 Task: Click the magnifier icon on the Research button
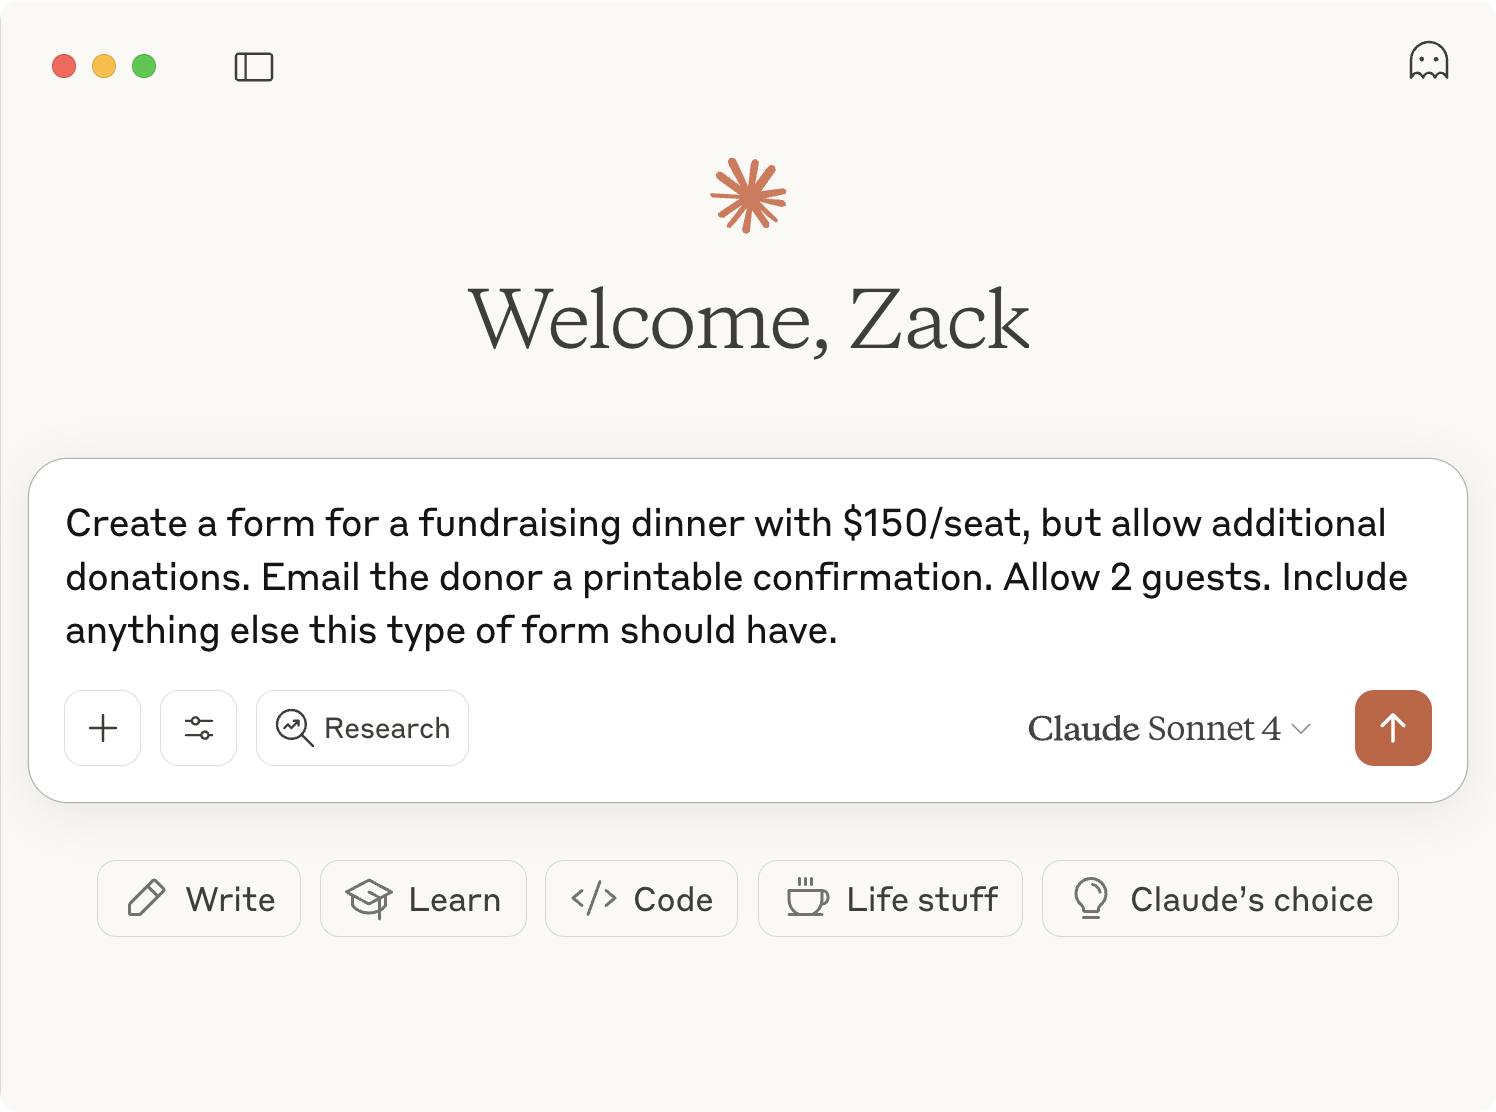click(x=294, y=728)
